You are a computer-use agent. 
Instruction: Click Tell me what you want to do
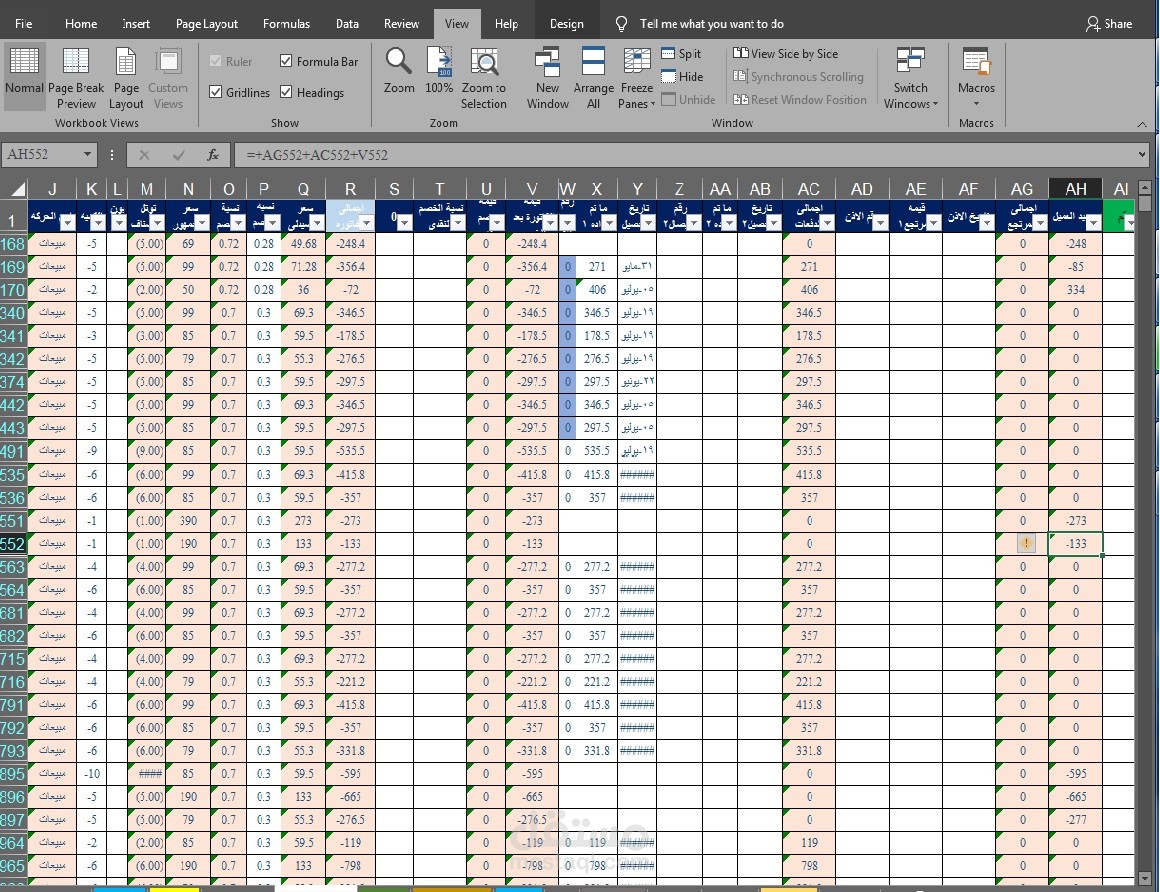coord(711,24)
